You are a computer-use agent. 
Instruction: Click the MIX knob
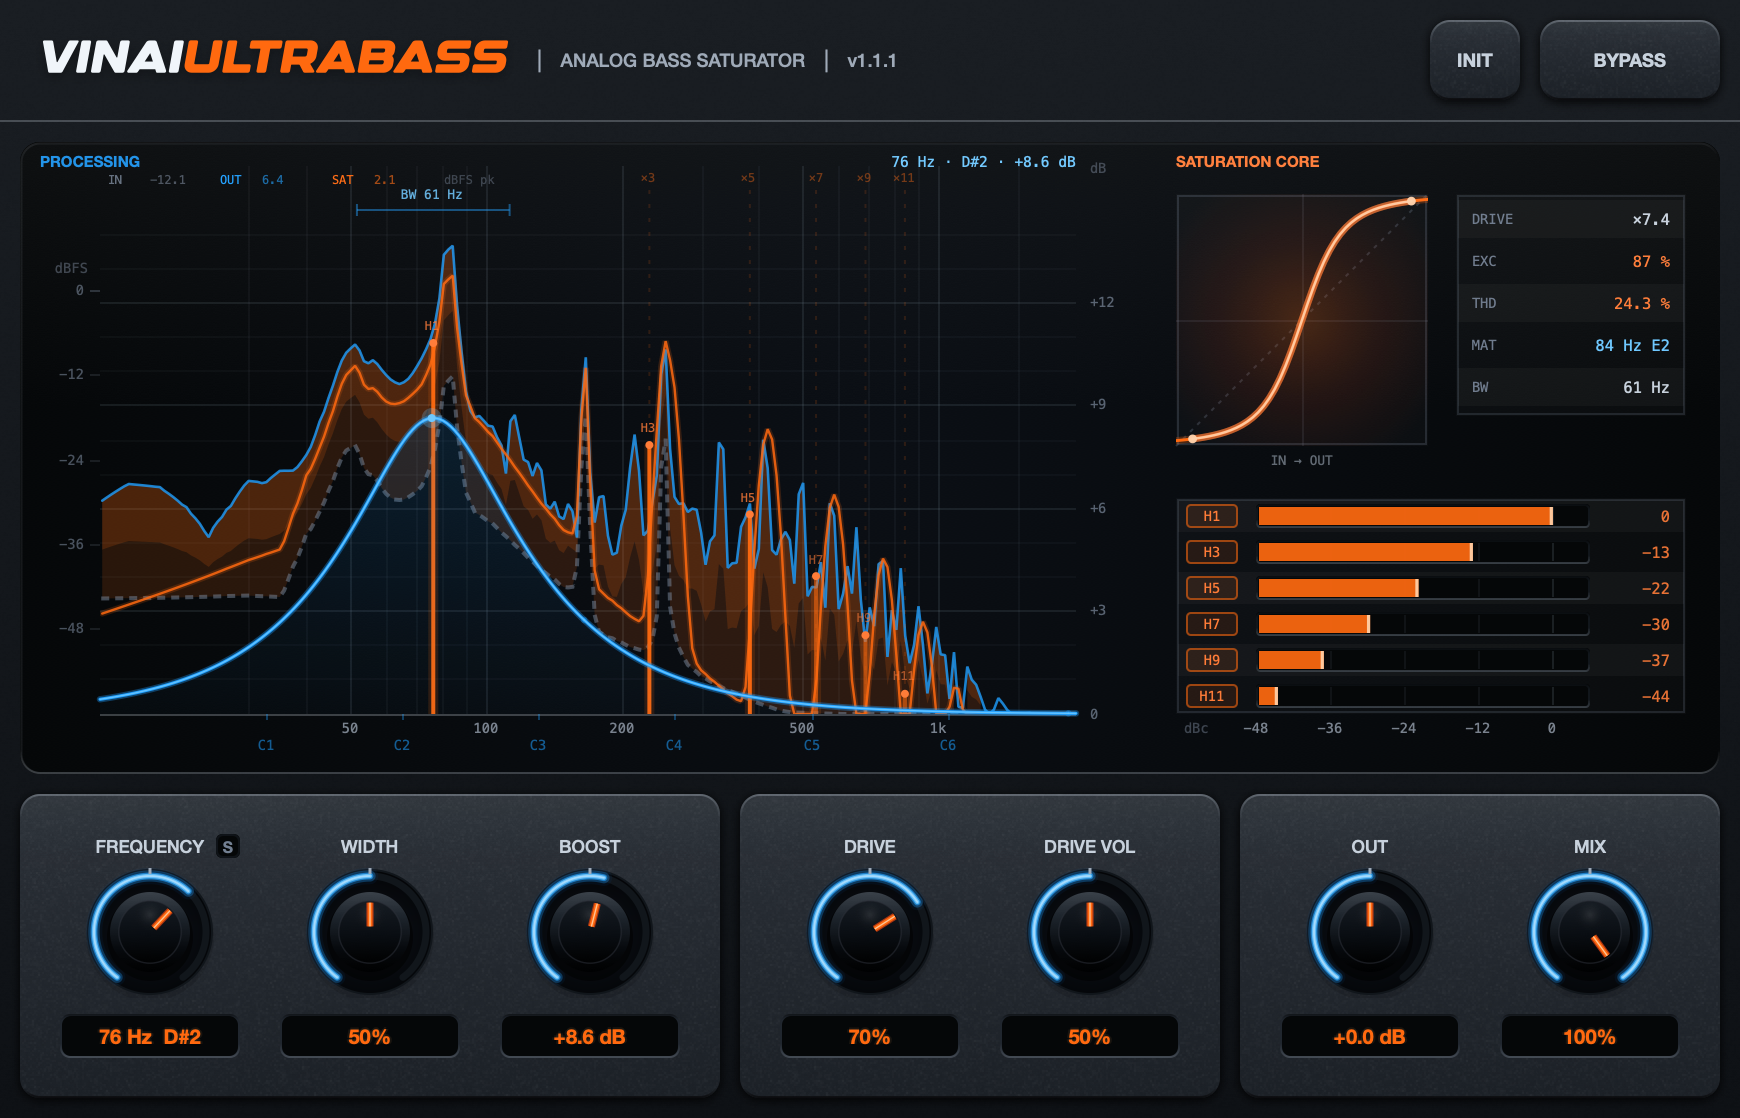[x=1590, y=931]
